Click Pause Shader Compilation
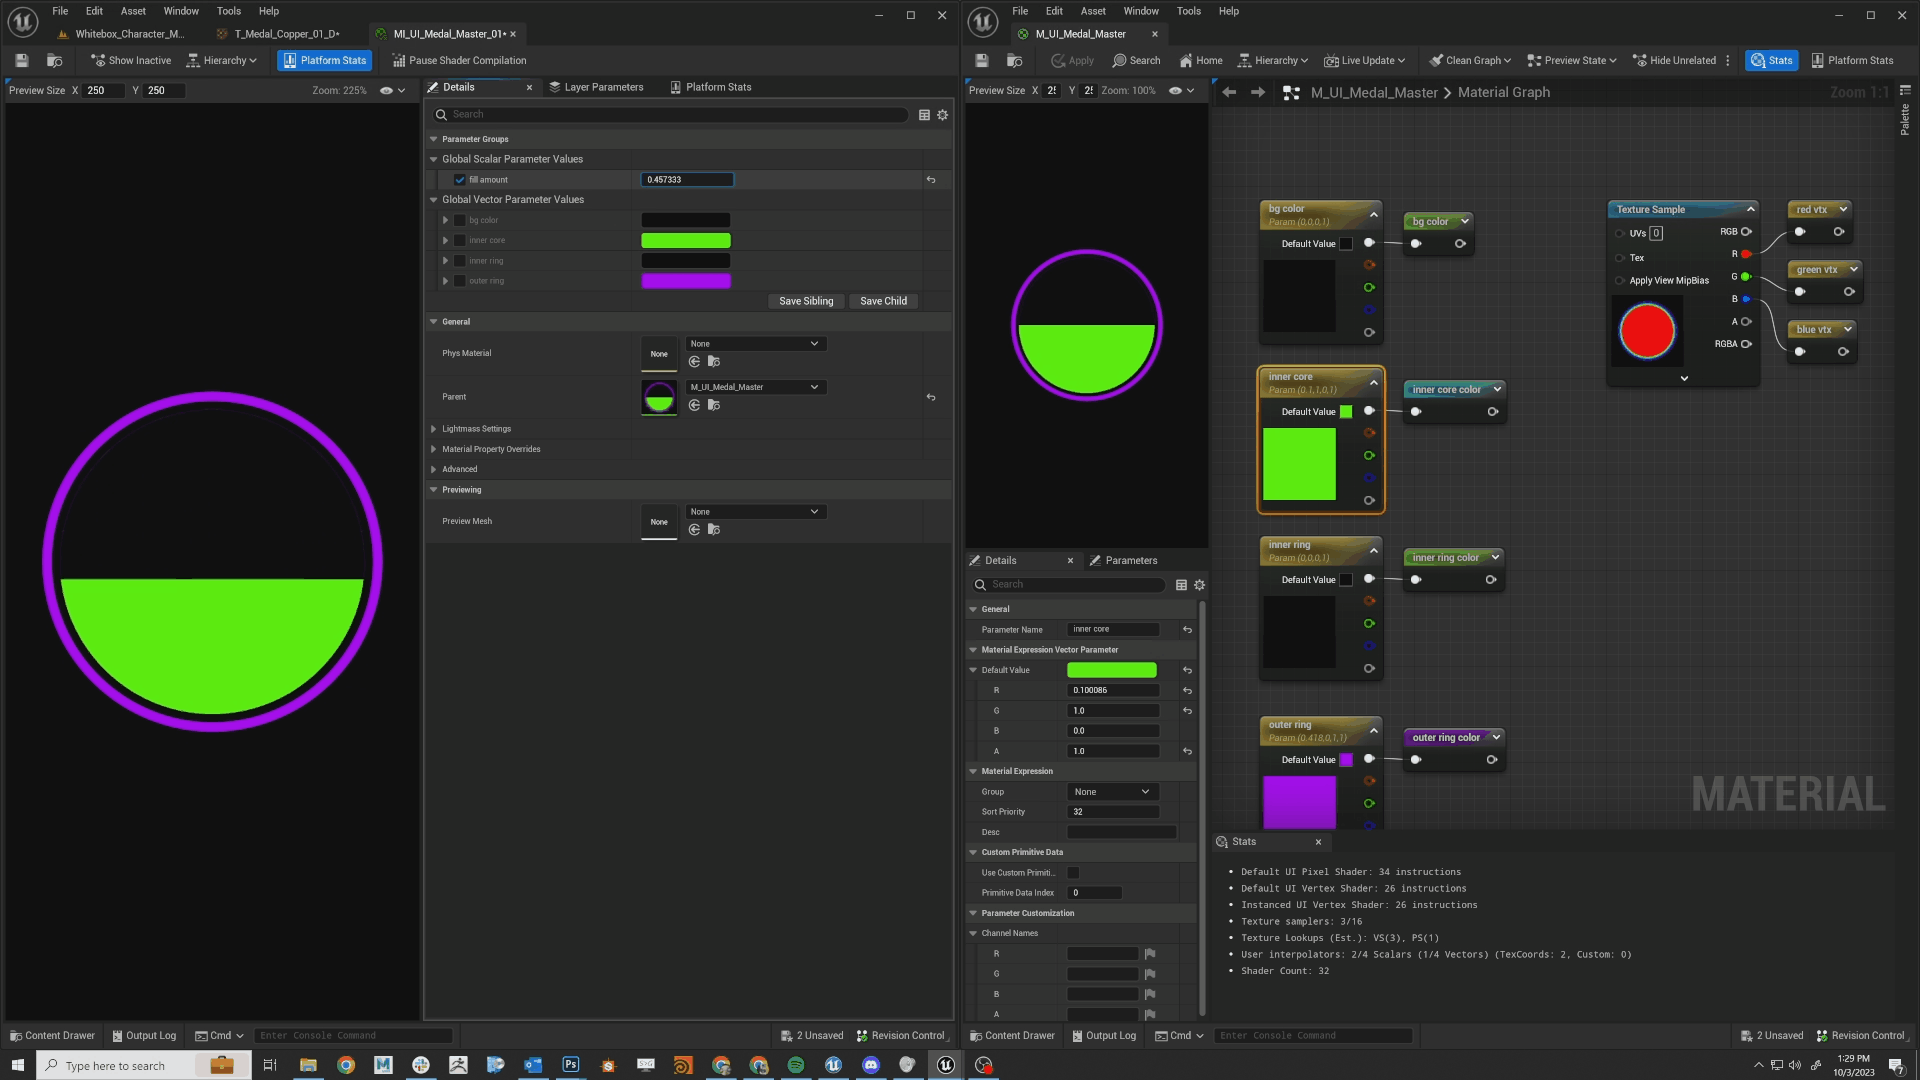1920x1080 pixels. click(x=459, y=60)
